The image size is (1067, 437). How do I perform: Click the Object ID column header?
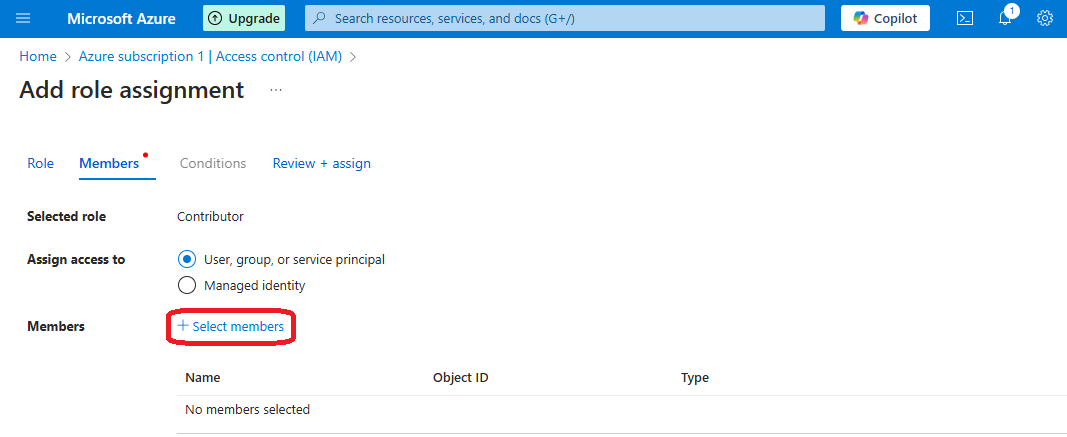click(460, 378)
